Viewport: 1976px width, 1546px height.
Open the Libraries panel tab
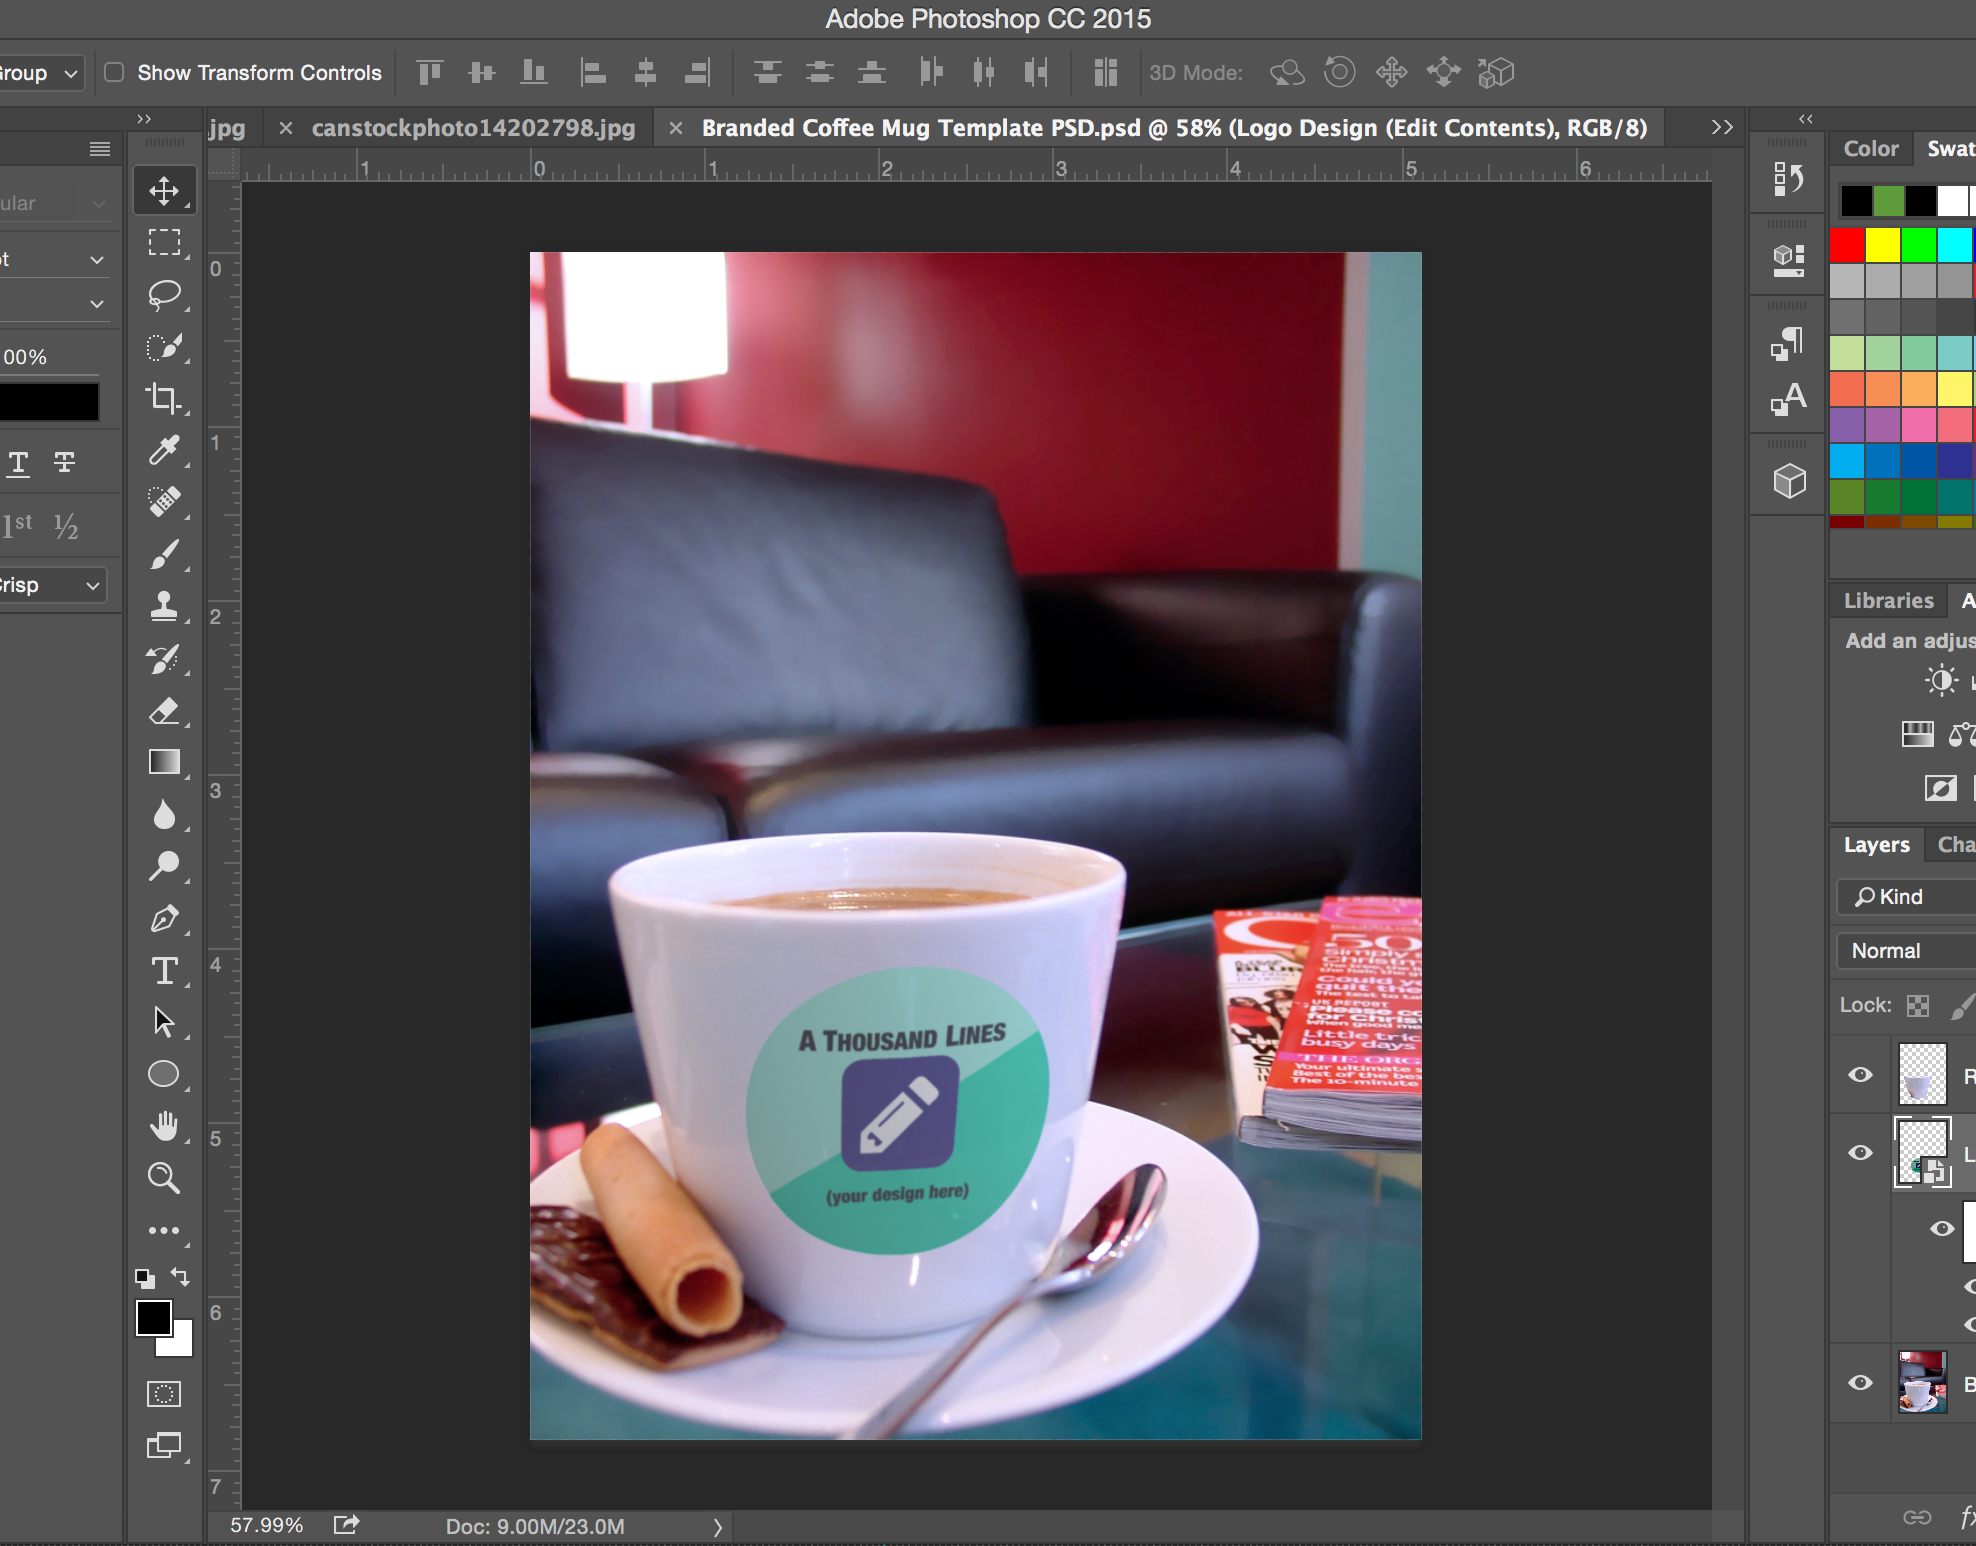[x=1888, y=601]
